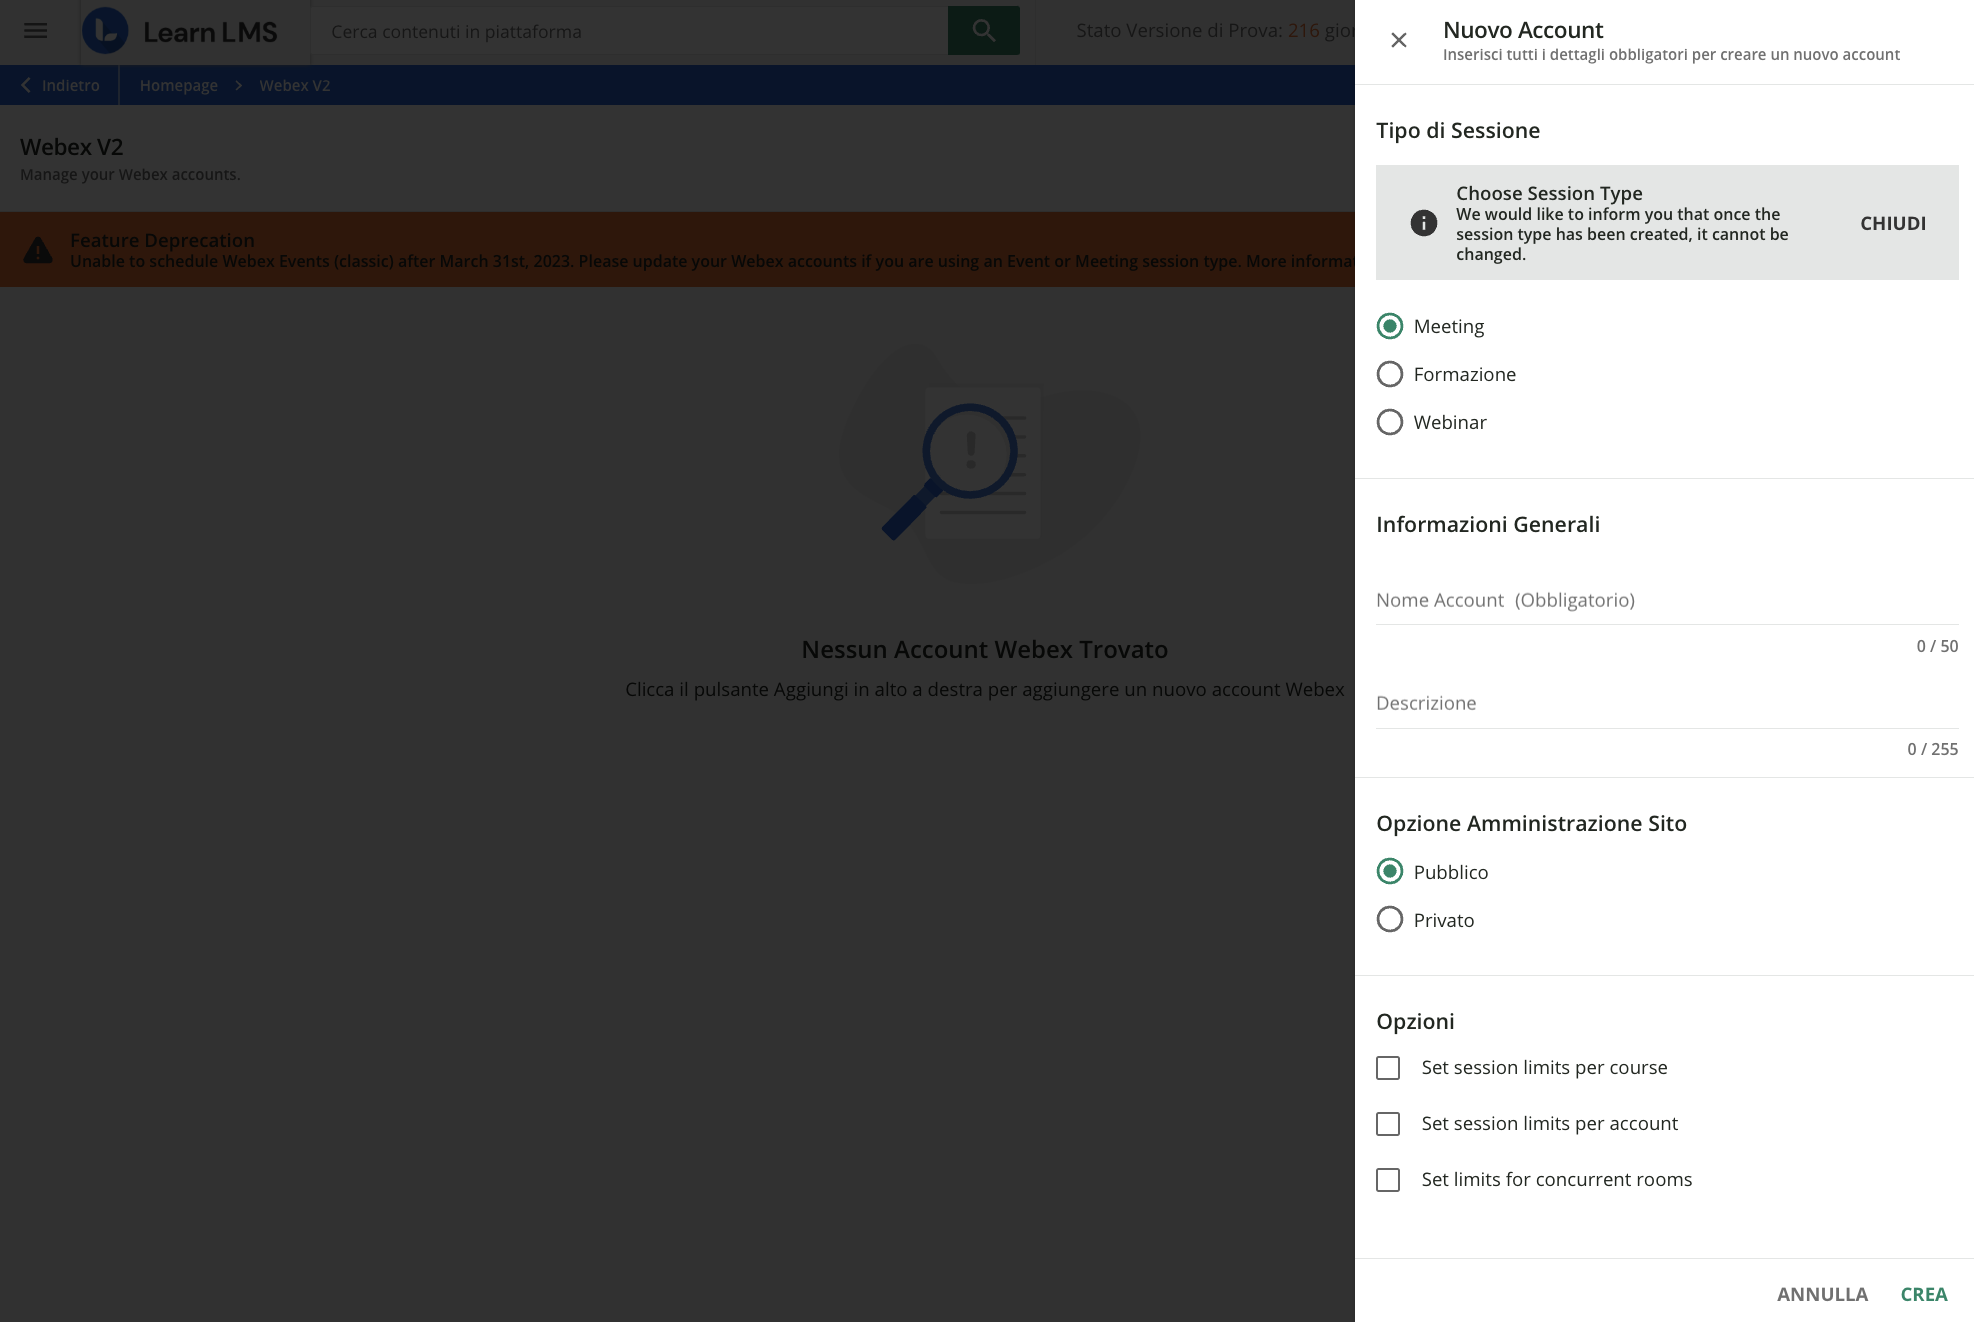
Task: Click the Indietro back link
Action: 62,85
